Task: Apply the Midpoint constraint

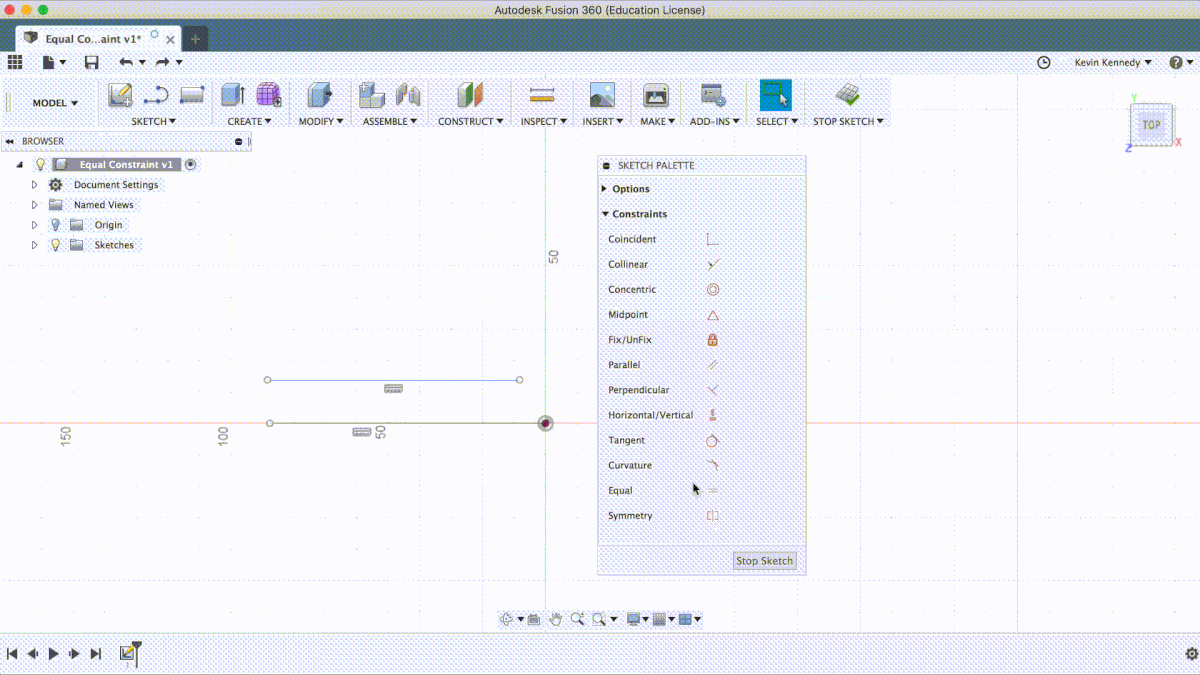Action: [x=712, y=315]
